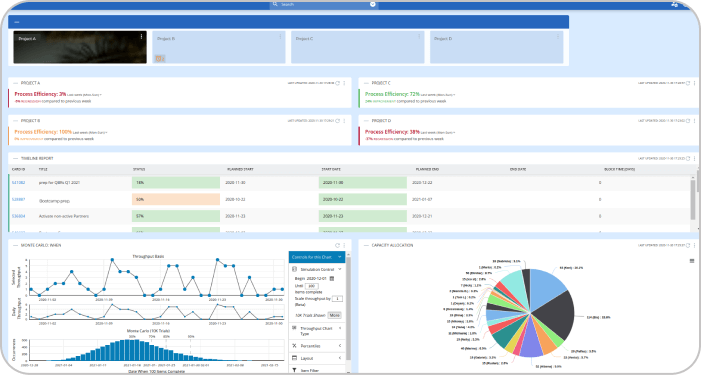Refresh the PROJECT A efficiency widget
Image resolution: width=701 pixels, height=375 pixels.
[338, 83]
